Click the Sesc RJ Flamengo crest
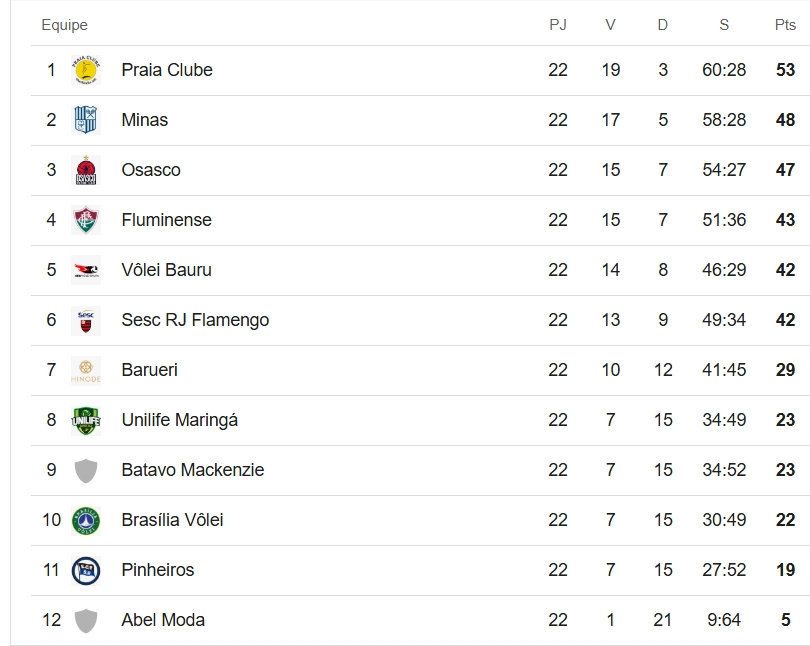This screenshot has height=646, width=810. pyautogui.click(x=86, y=320)
